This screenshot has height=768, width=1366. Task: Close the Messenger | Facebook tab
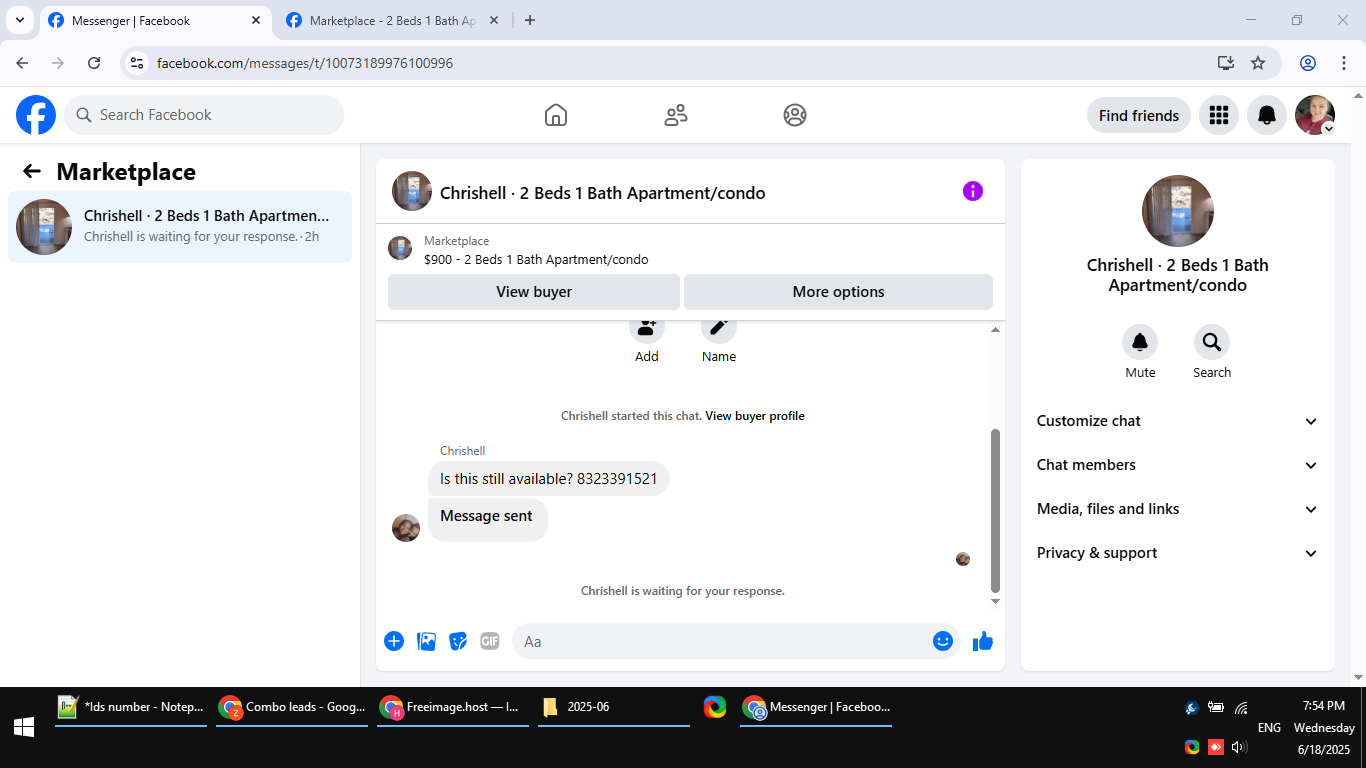[256, 20]
